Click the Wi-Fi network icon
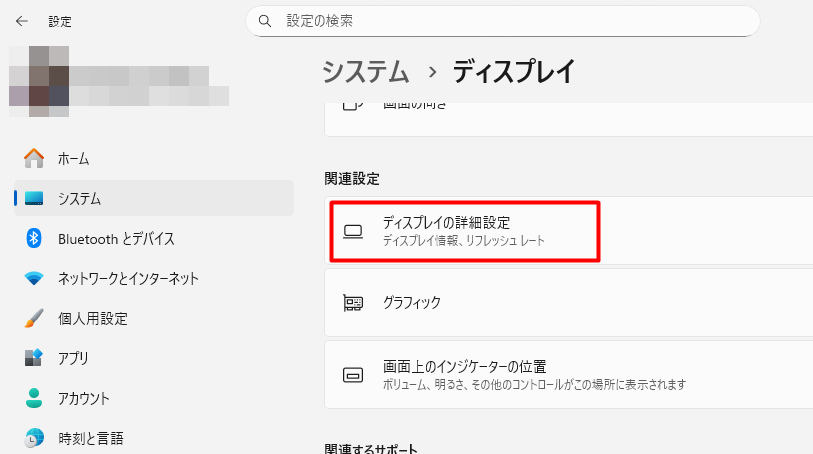This screenshot has height=454, width=813. [x=34, y=278]
